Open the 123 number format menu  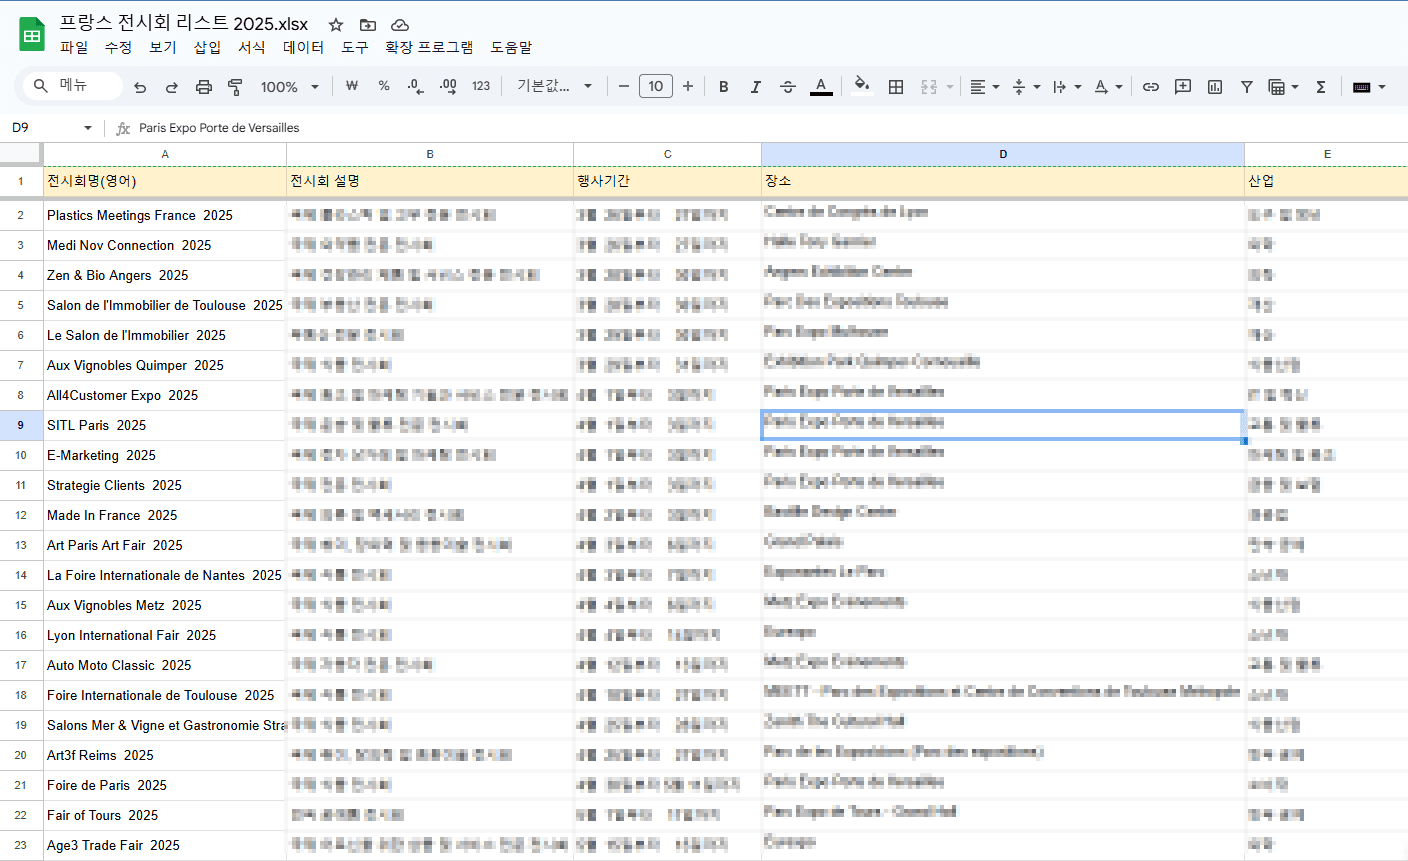[481, 87]
